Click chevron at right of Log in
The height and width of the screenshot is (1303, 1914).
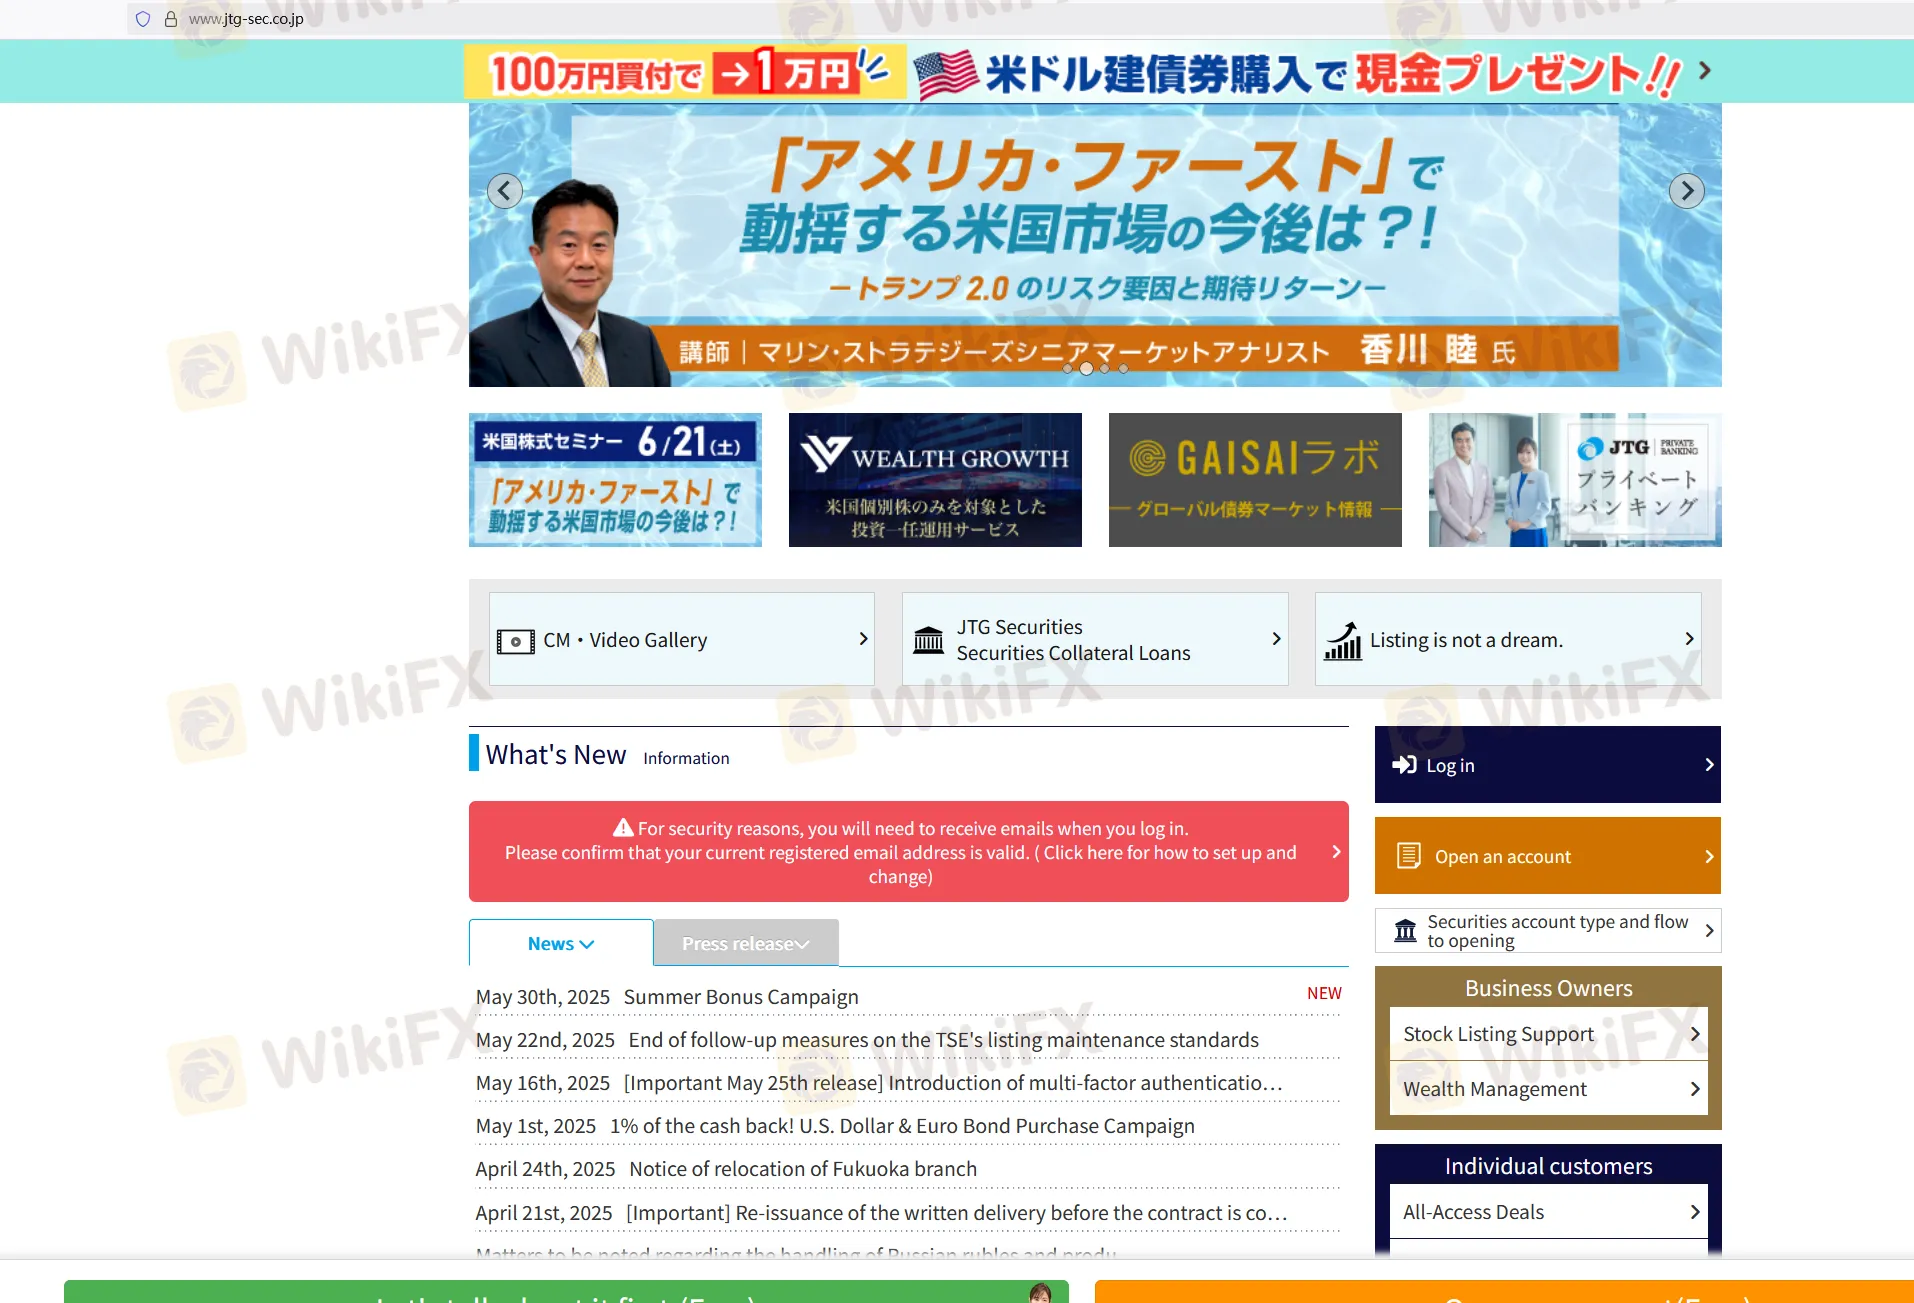pyautogui.click(x=1709, y=765)
